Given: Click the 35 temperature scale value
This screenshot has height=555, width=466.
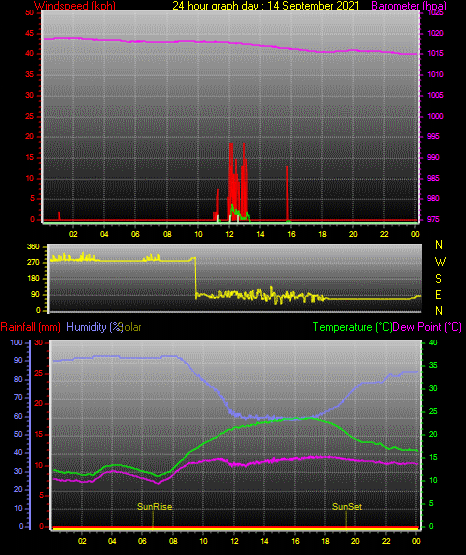Looking at the screenshot, I should pos(433,365).
